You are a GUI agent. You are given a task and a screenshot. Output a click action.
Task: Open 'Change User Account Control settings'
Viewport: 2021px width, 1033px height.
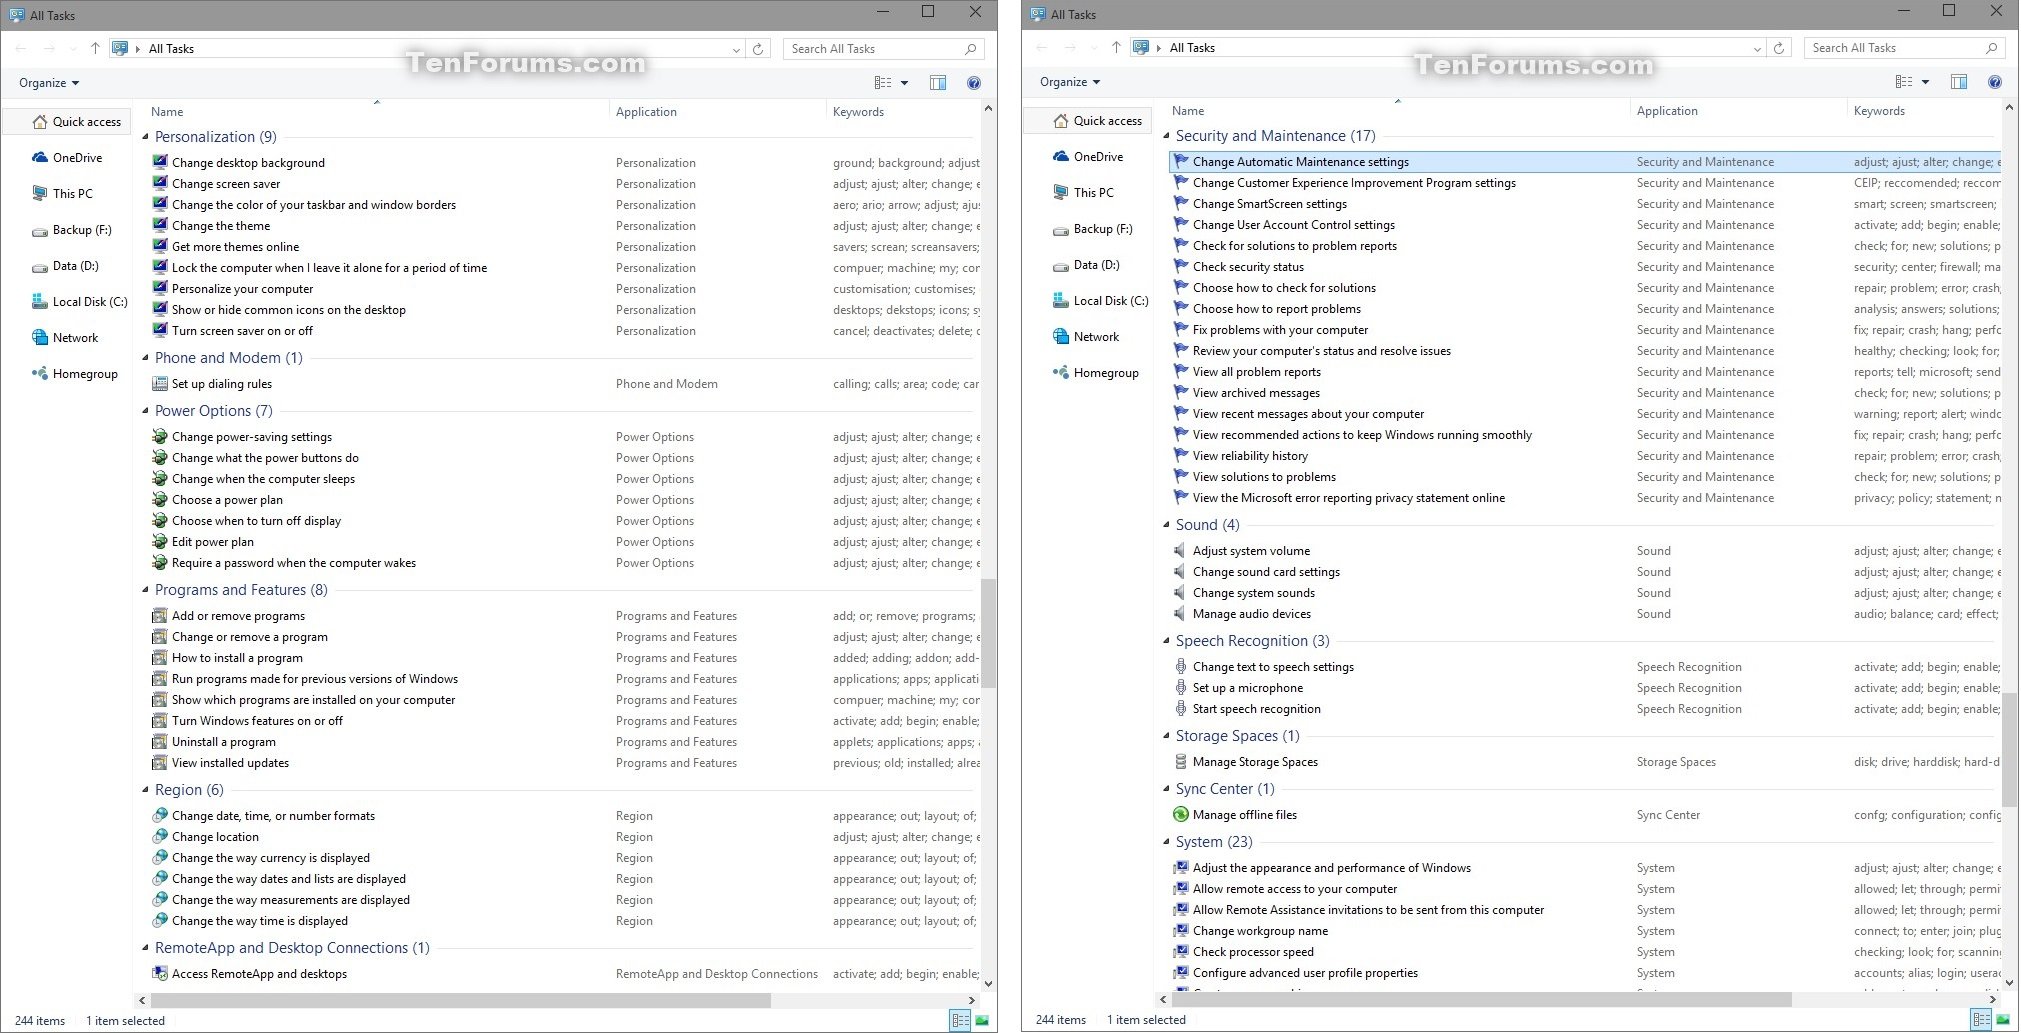coord(1293,225)
